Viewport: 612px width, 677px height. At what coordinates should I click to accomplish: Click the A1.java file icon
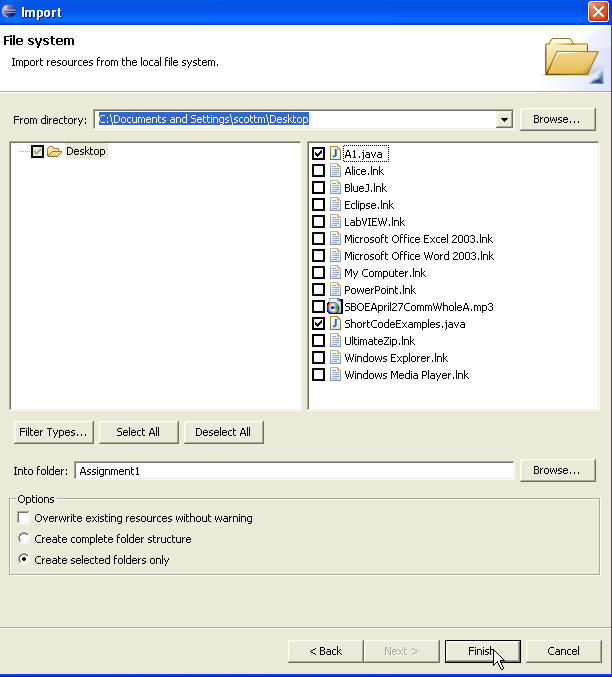(335, 154)
